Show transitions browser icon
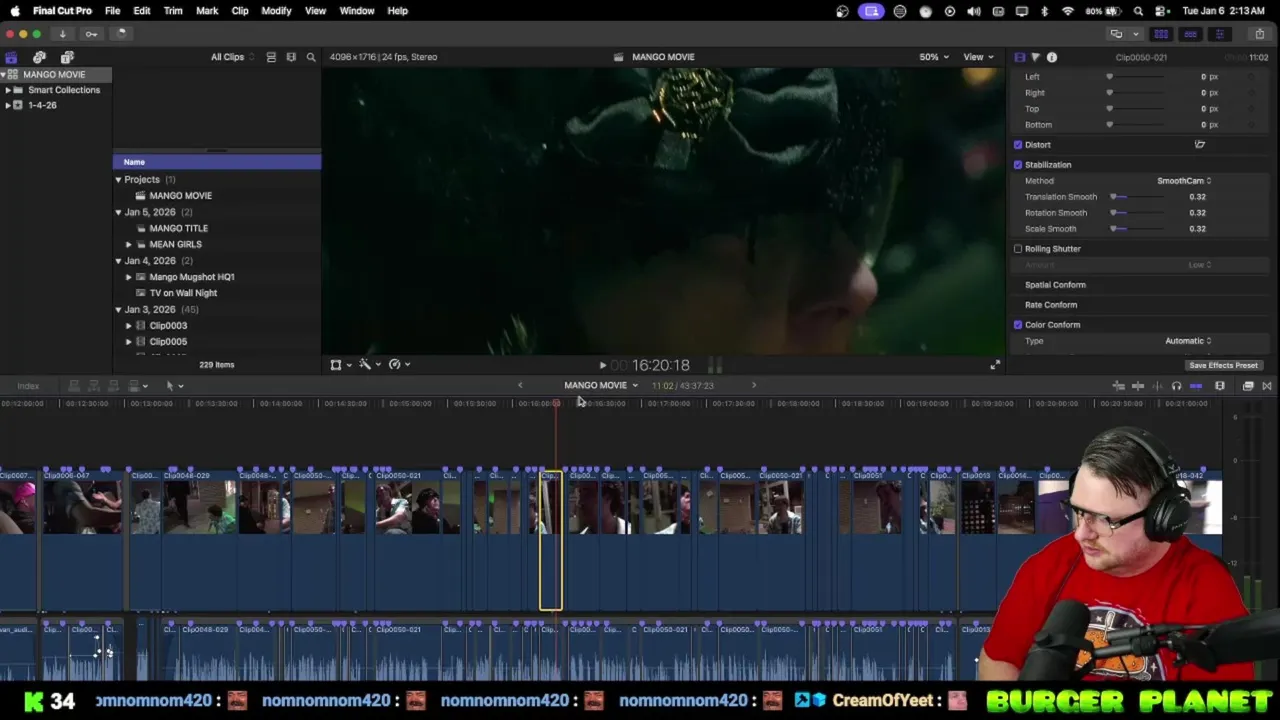The width and height of the screenshot is (1280, 720). pyautogui.click(x=1266, y=386)
